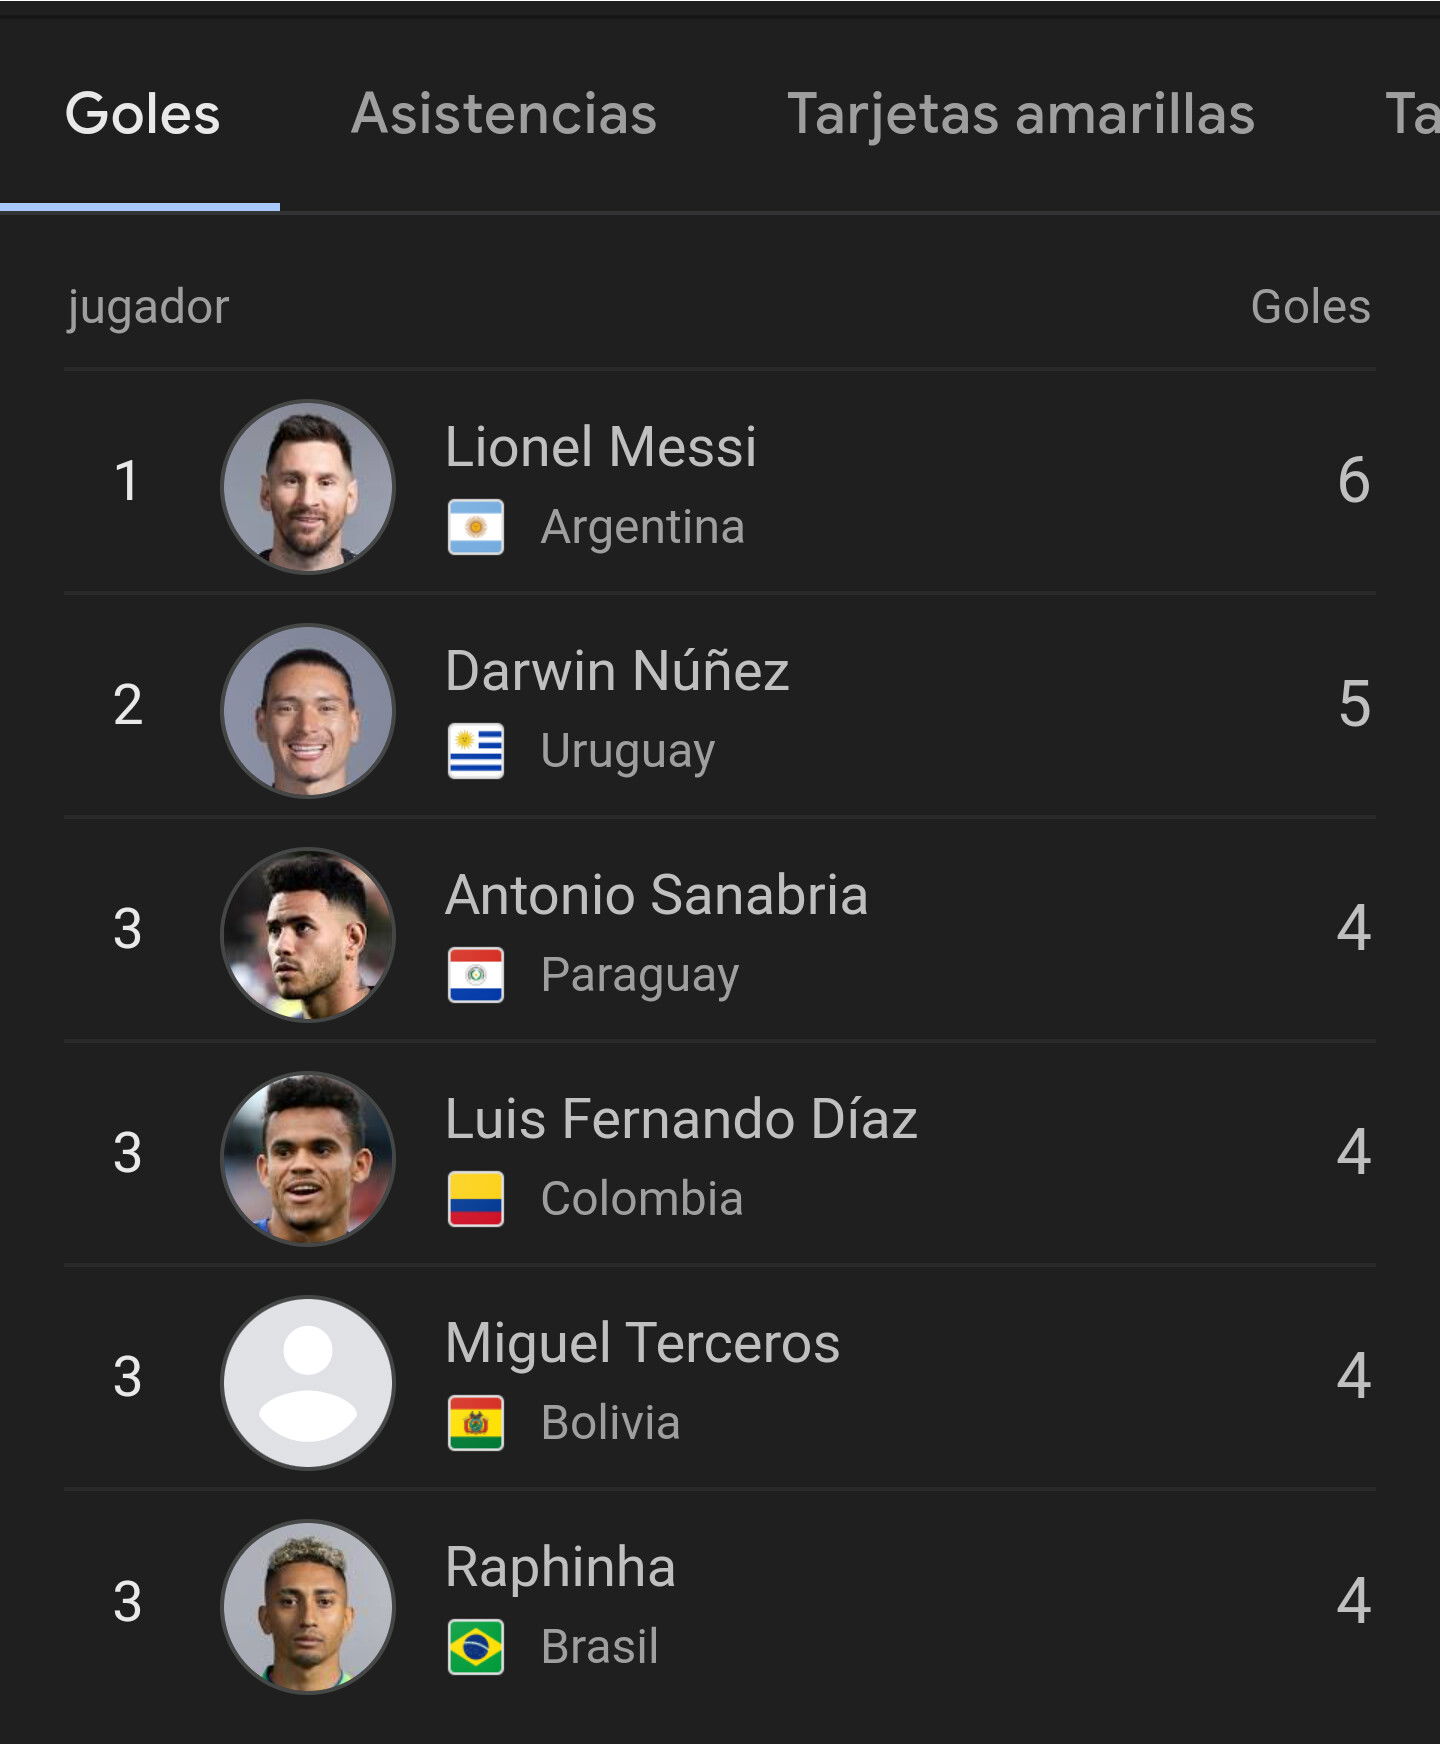This screenshot has height=1744, width=1440.
Task: Open Darwin Núñez's profile photo
Action: point(308,711)
